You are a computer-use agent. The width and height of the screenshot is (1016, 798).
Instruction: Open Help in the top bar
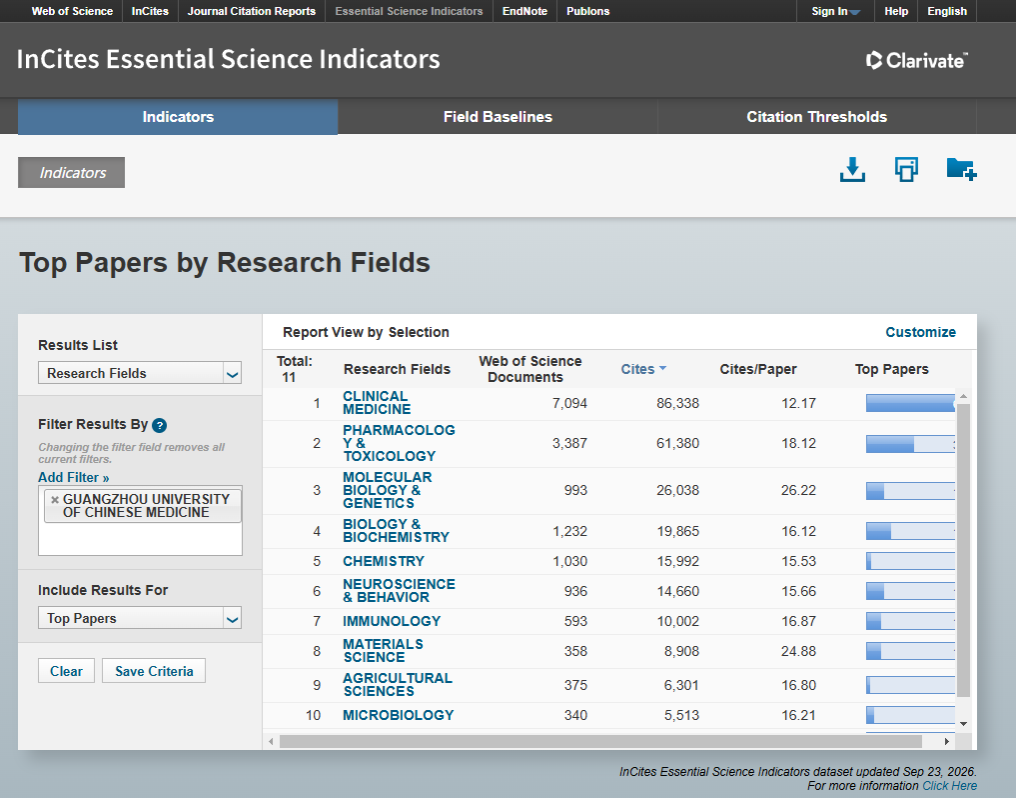(x=896, y=11)
